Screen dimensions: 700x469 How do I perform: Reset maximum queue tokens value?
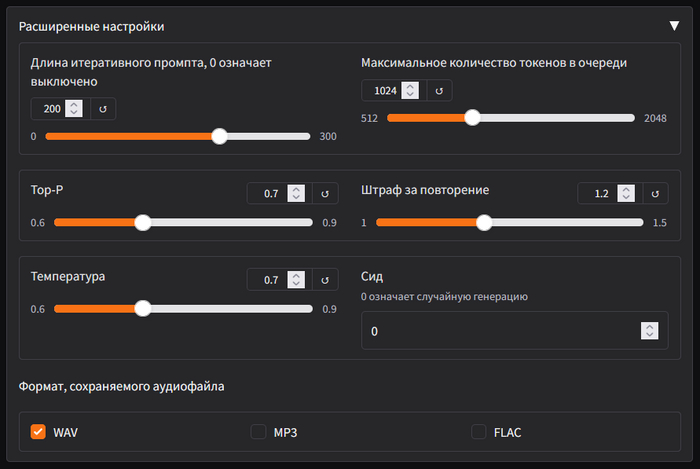439,91
